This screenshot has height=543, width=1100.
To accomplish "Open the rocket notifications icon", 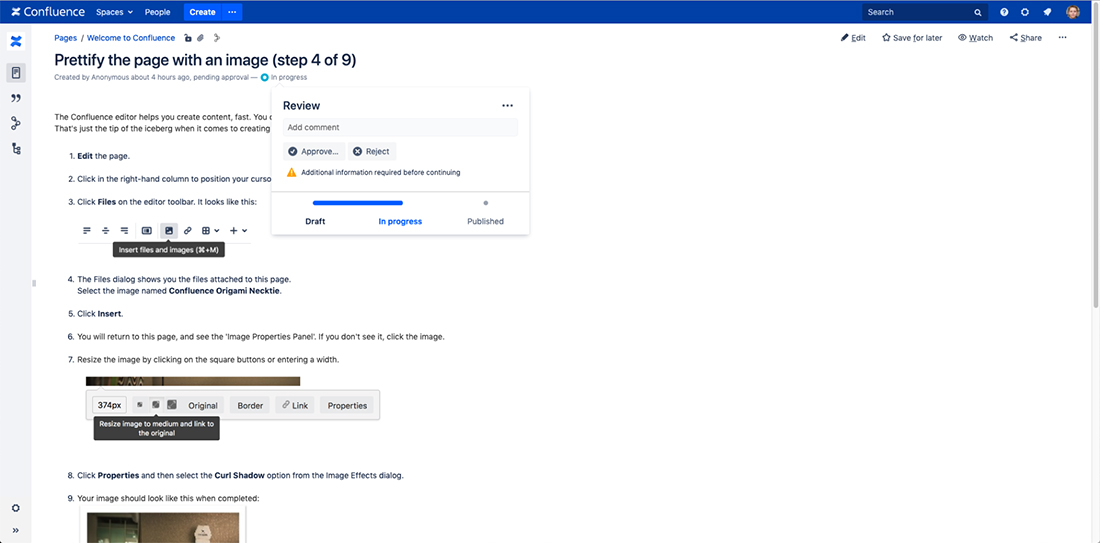I will coord(1047,12).
